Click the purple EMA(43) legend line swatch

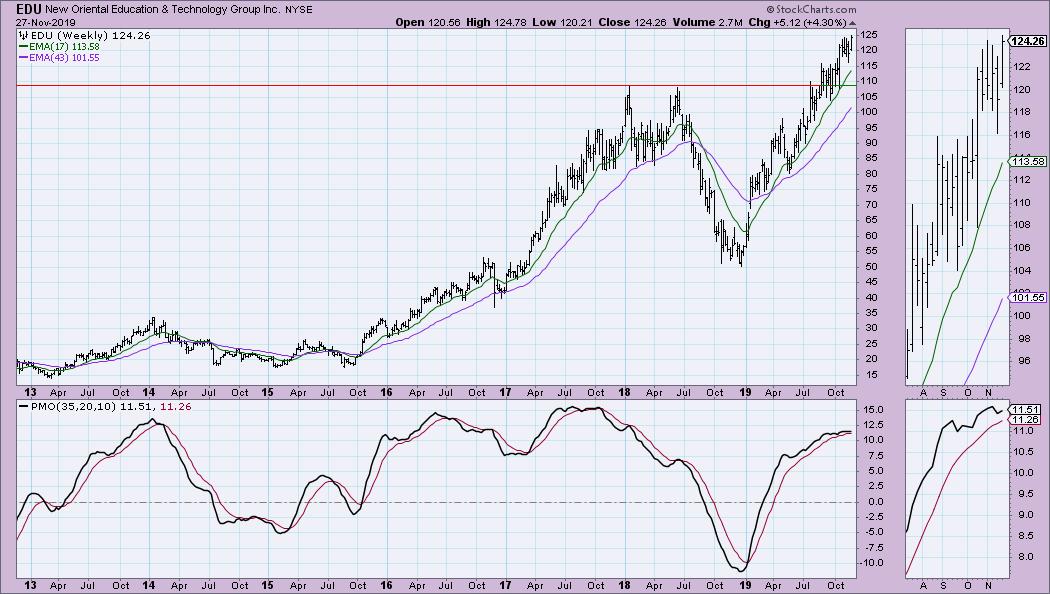(23, 58)
